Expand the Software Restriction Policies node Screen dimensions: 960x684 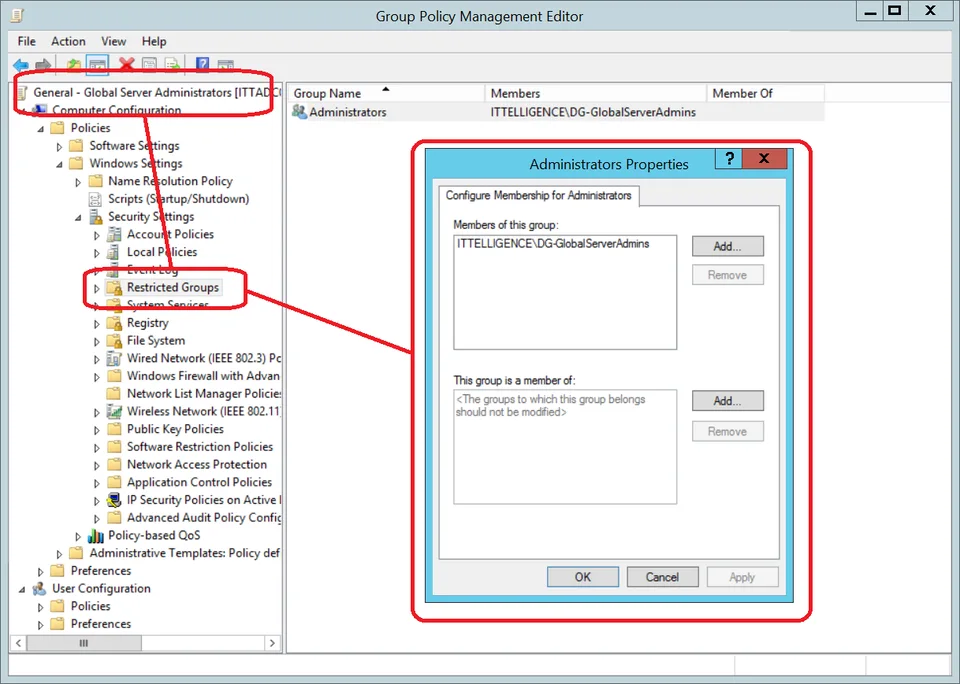tap(97, 448)
